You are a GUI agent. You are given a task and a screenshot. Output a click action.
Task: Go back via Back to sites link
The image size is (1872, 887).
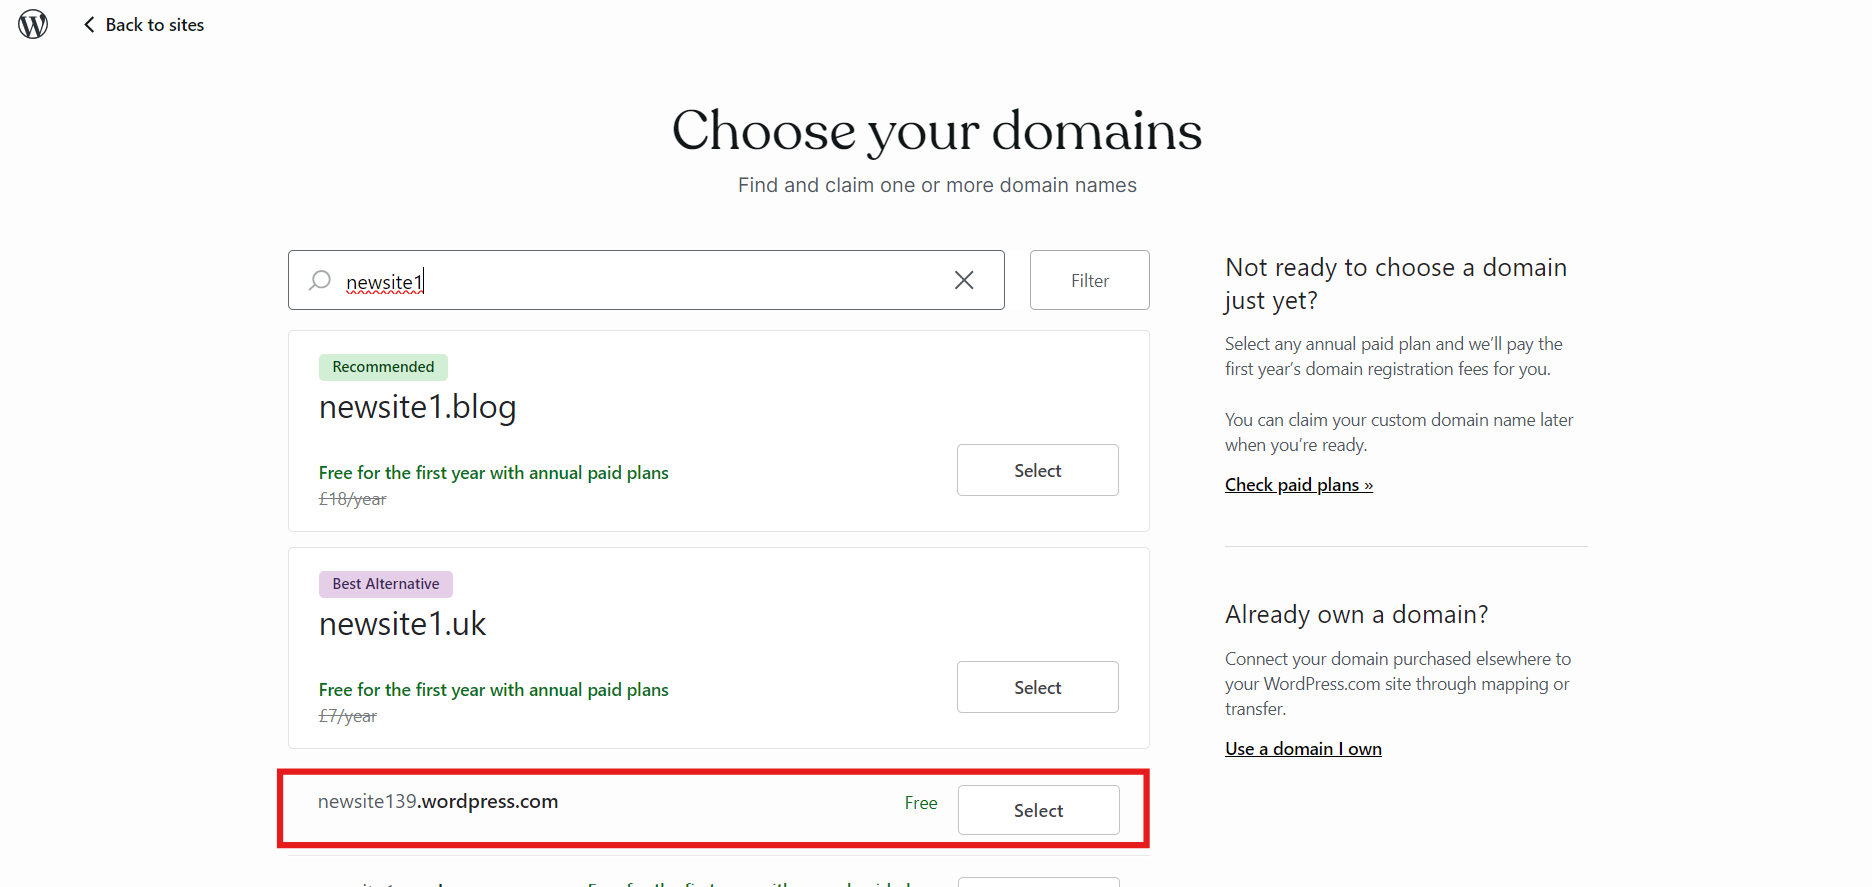click(x=144, y=25)
